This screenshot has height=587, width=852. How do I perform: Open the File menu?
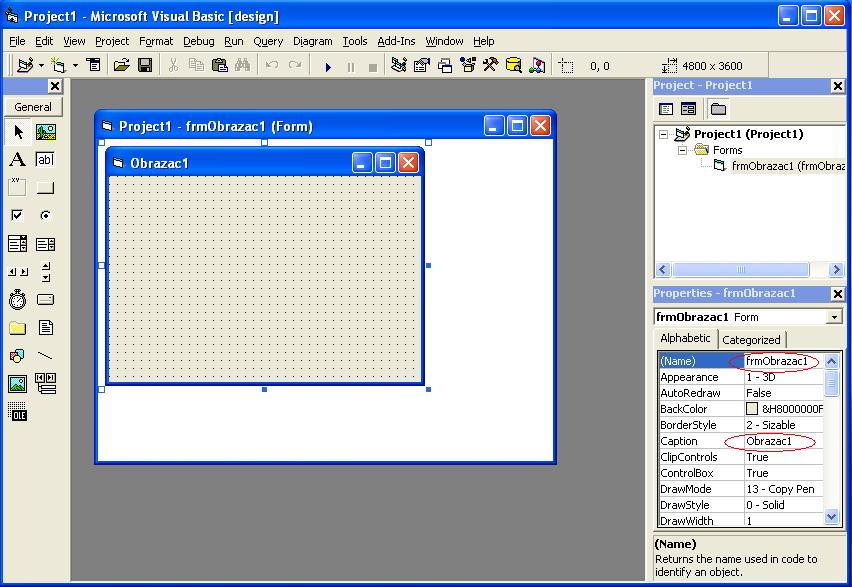(17, 41)
